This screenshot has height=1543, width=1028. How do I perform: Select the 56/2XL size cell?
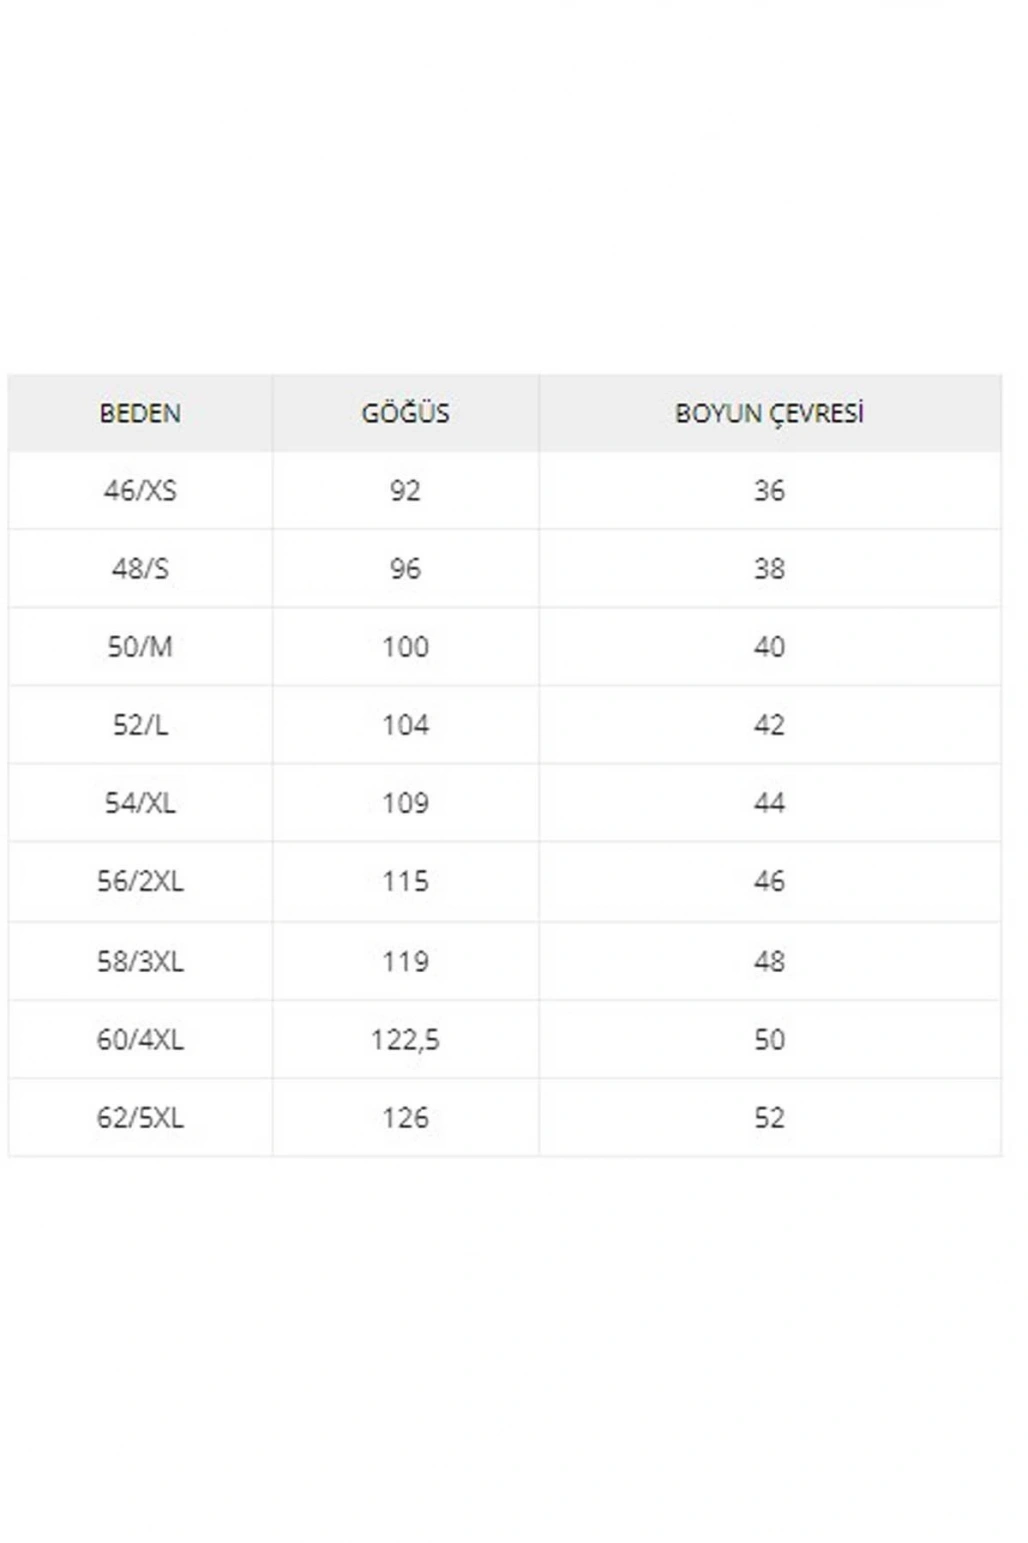click(x=140, y=881)
